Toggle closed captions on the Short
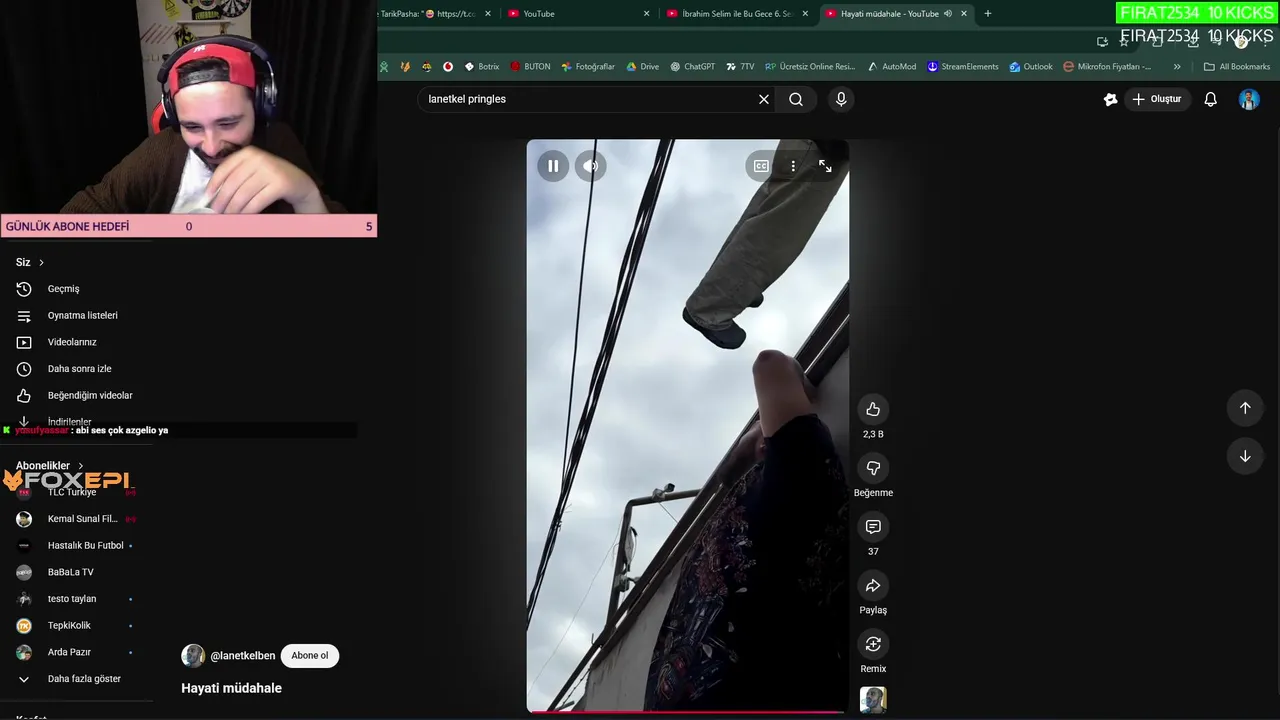The height and width of the screenshot is (720, 1280). click(x=761, y=166)
